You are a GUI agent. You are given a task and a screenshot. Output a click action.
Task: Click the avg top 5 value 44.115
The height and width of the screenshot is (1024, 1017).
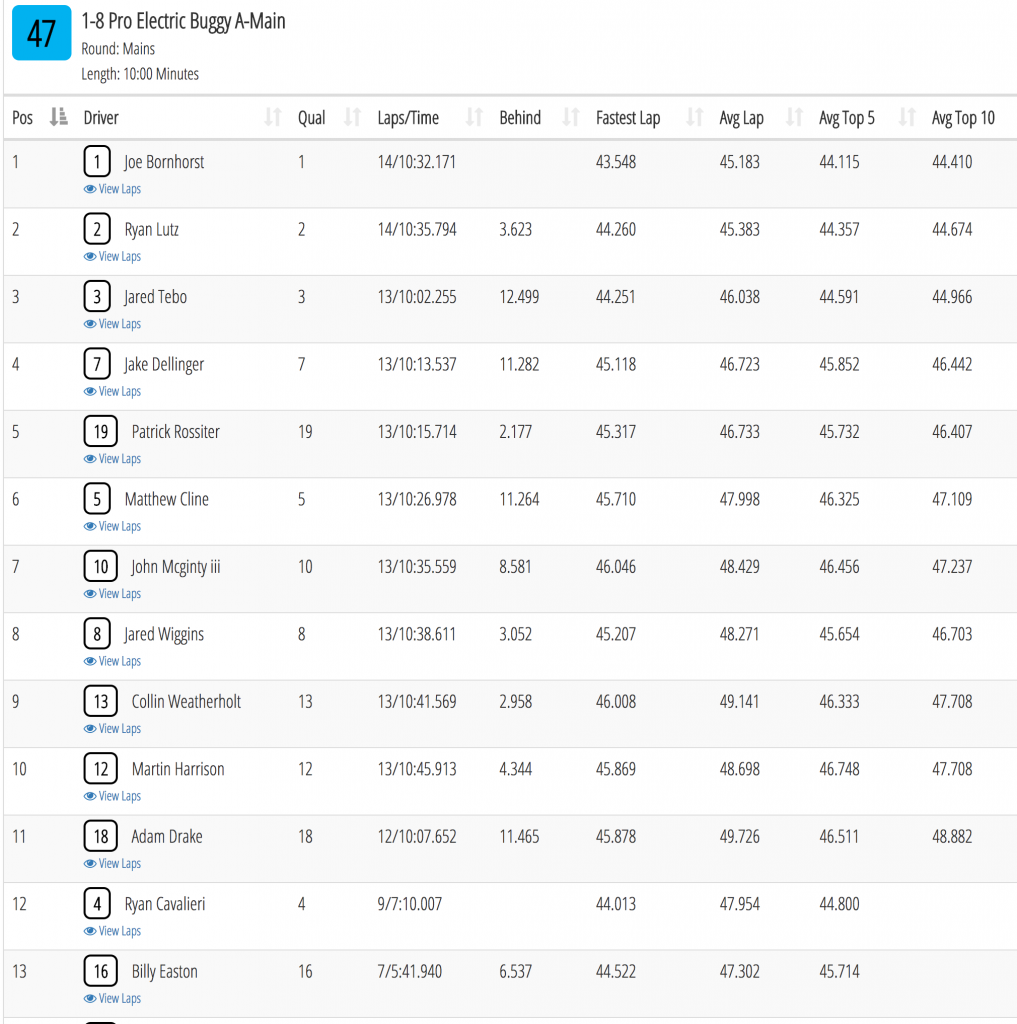(x=839, y=162)
